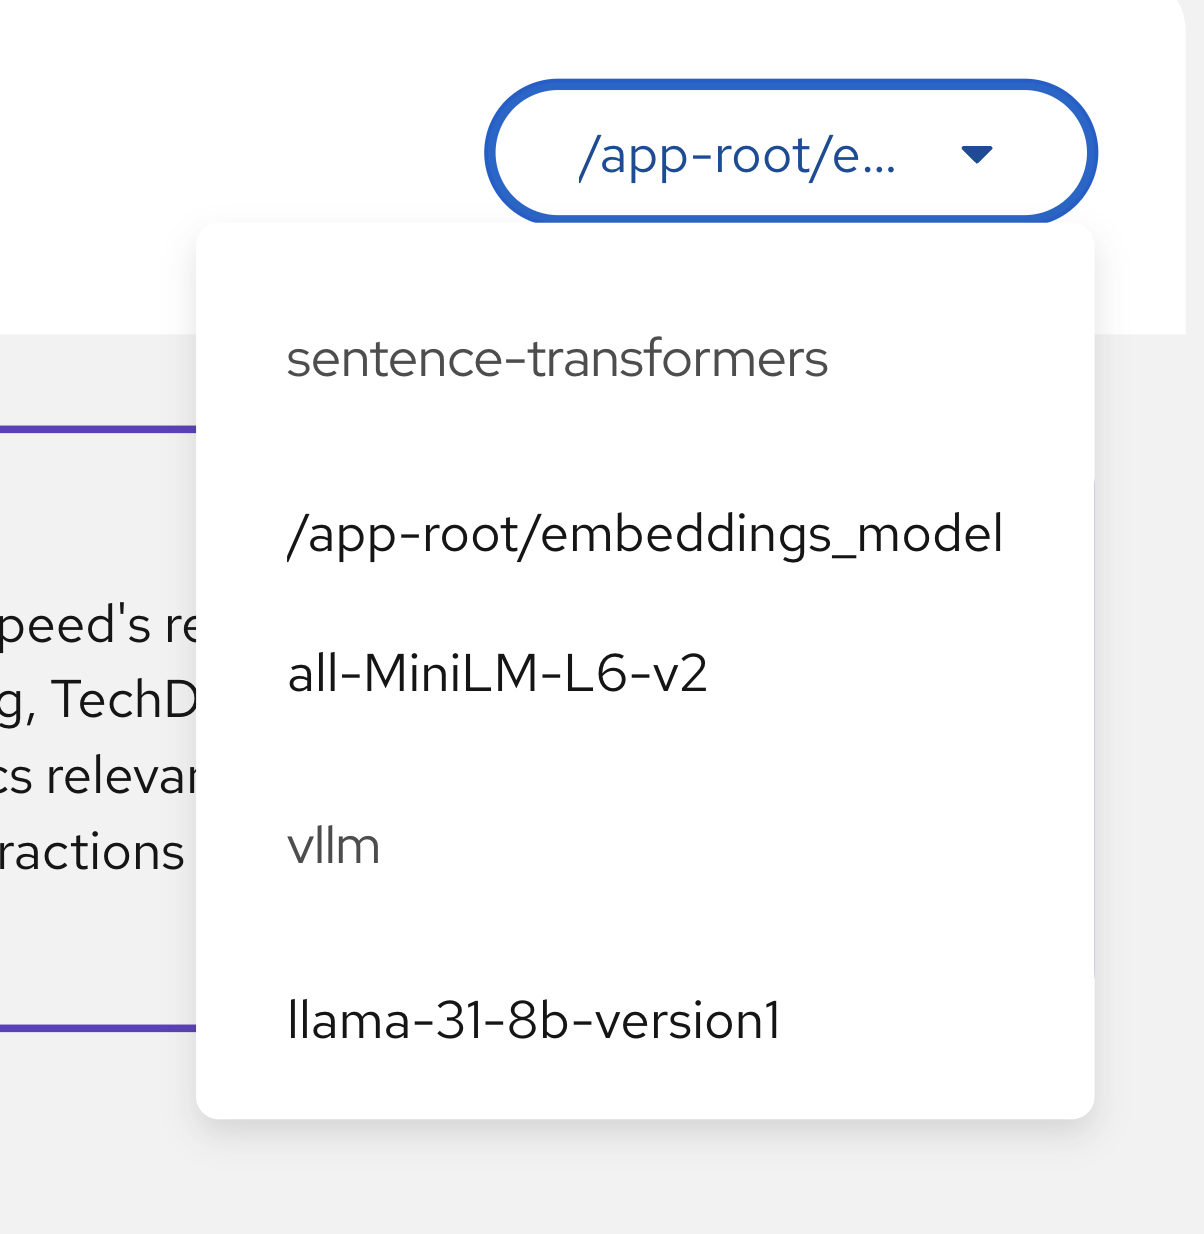Click the "peed's re" text line
The height and width of the screenshot is (1234, 1204).
pos(98,626)
